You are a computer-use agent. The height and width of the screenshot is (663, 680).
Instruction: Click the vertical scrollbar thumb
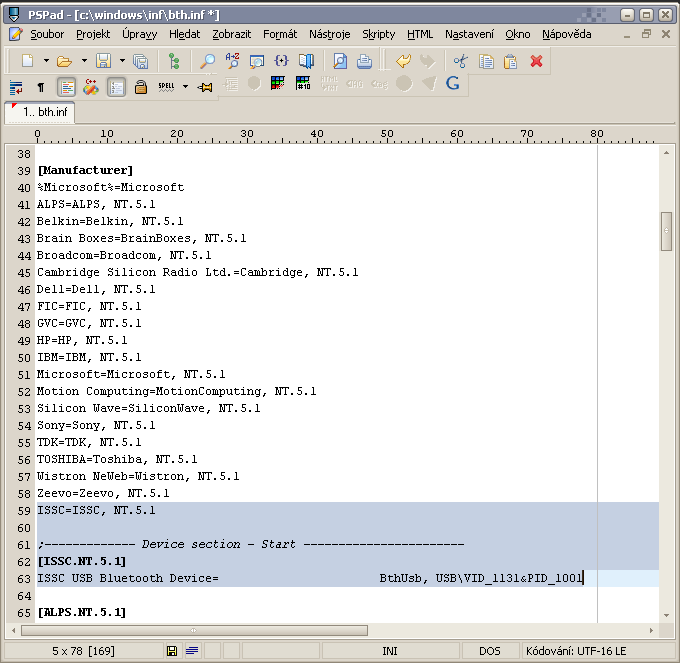(666, 231)
